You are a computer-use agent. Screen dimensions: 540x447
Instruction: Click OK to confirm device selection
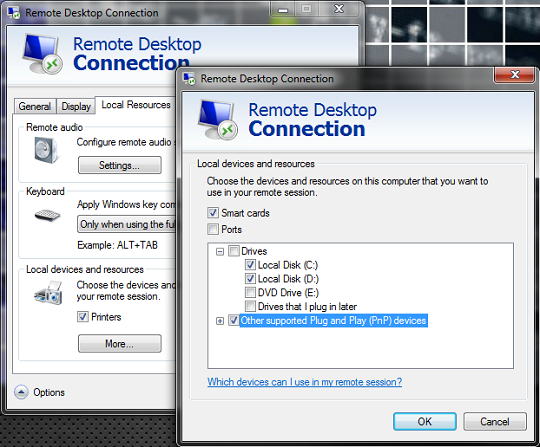(x=425, y=422)
